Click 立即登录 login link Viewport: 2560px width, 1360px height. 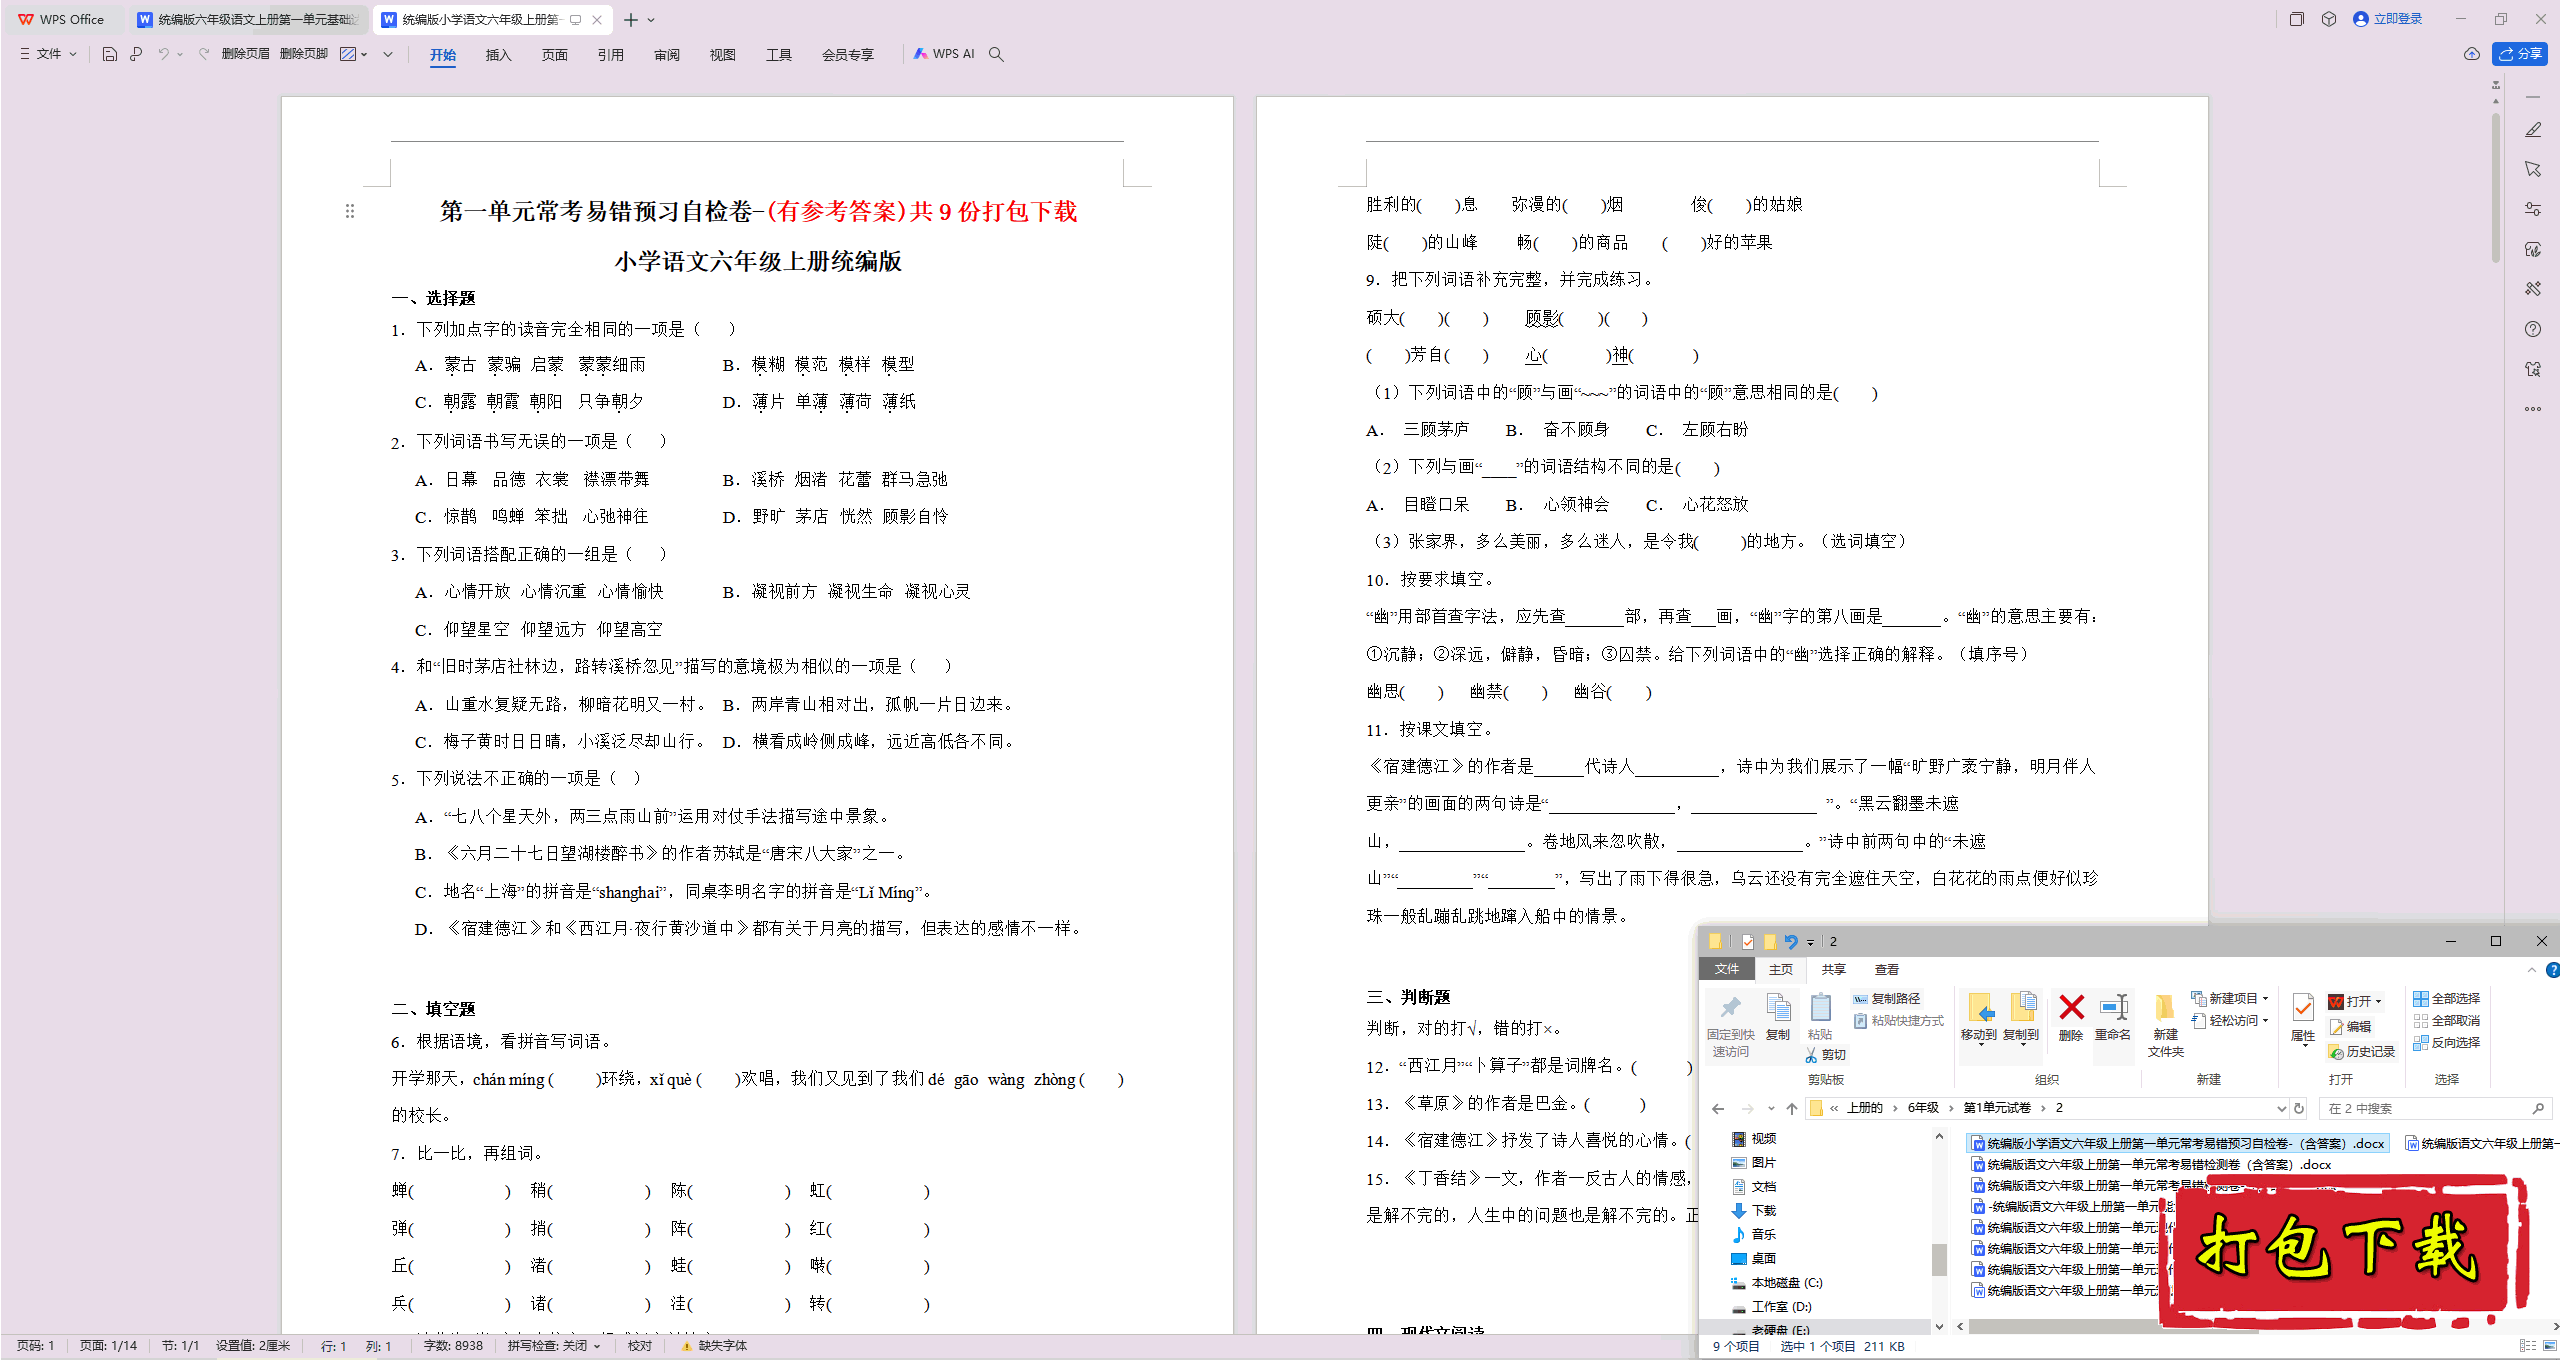click(2387, 19)
